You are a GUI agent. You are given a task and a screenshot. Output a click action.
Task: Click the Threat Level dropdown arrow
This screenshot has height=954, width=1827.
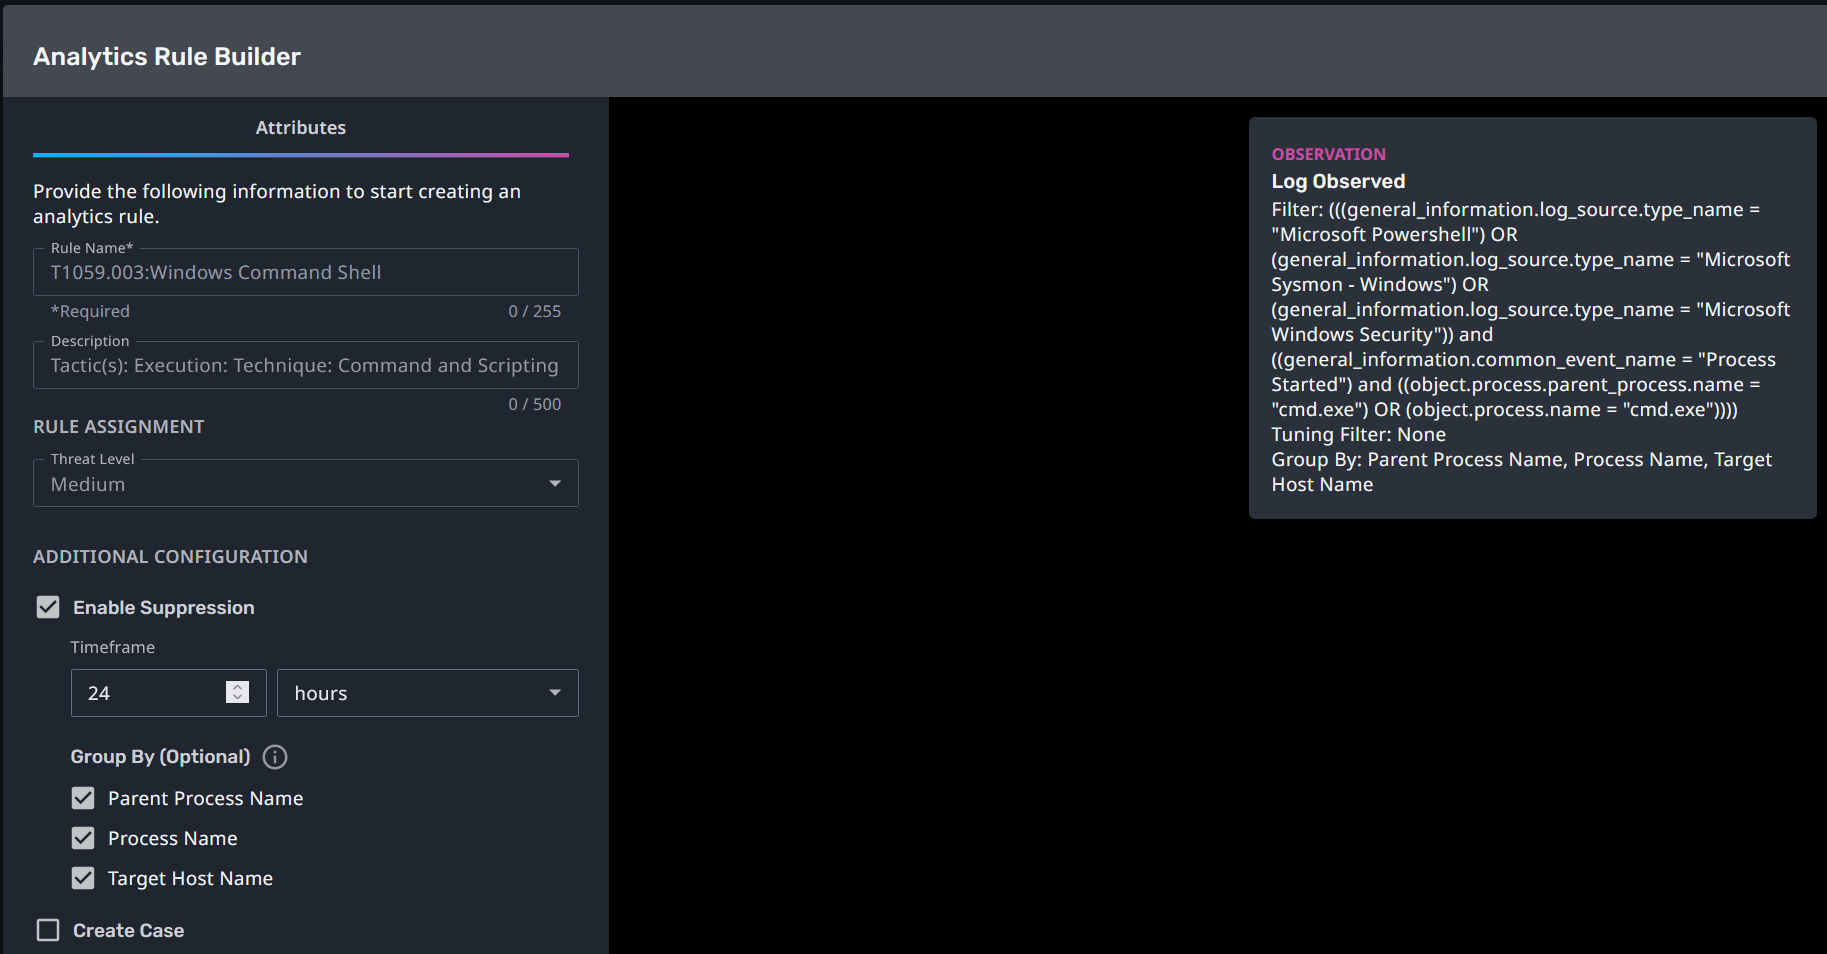pyautogui.click(x=555, y=484)
